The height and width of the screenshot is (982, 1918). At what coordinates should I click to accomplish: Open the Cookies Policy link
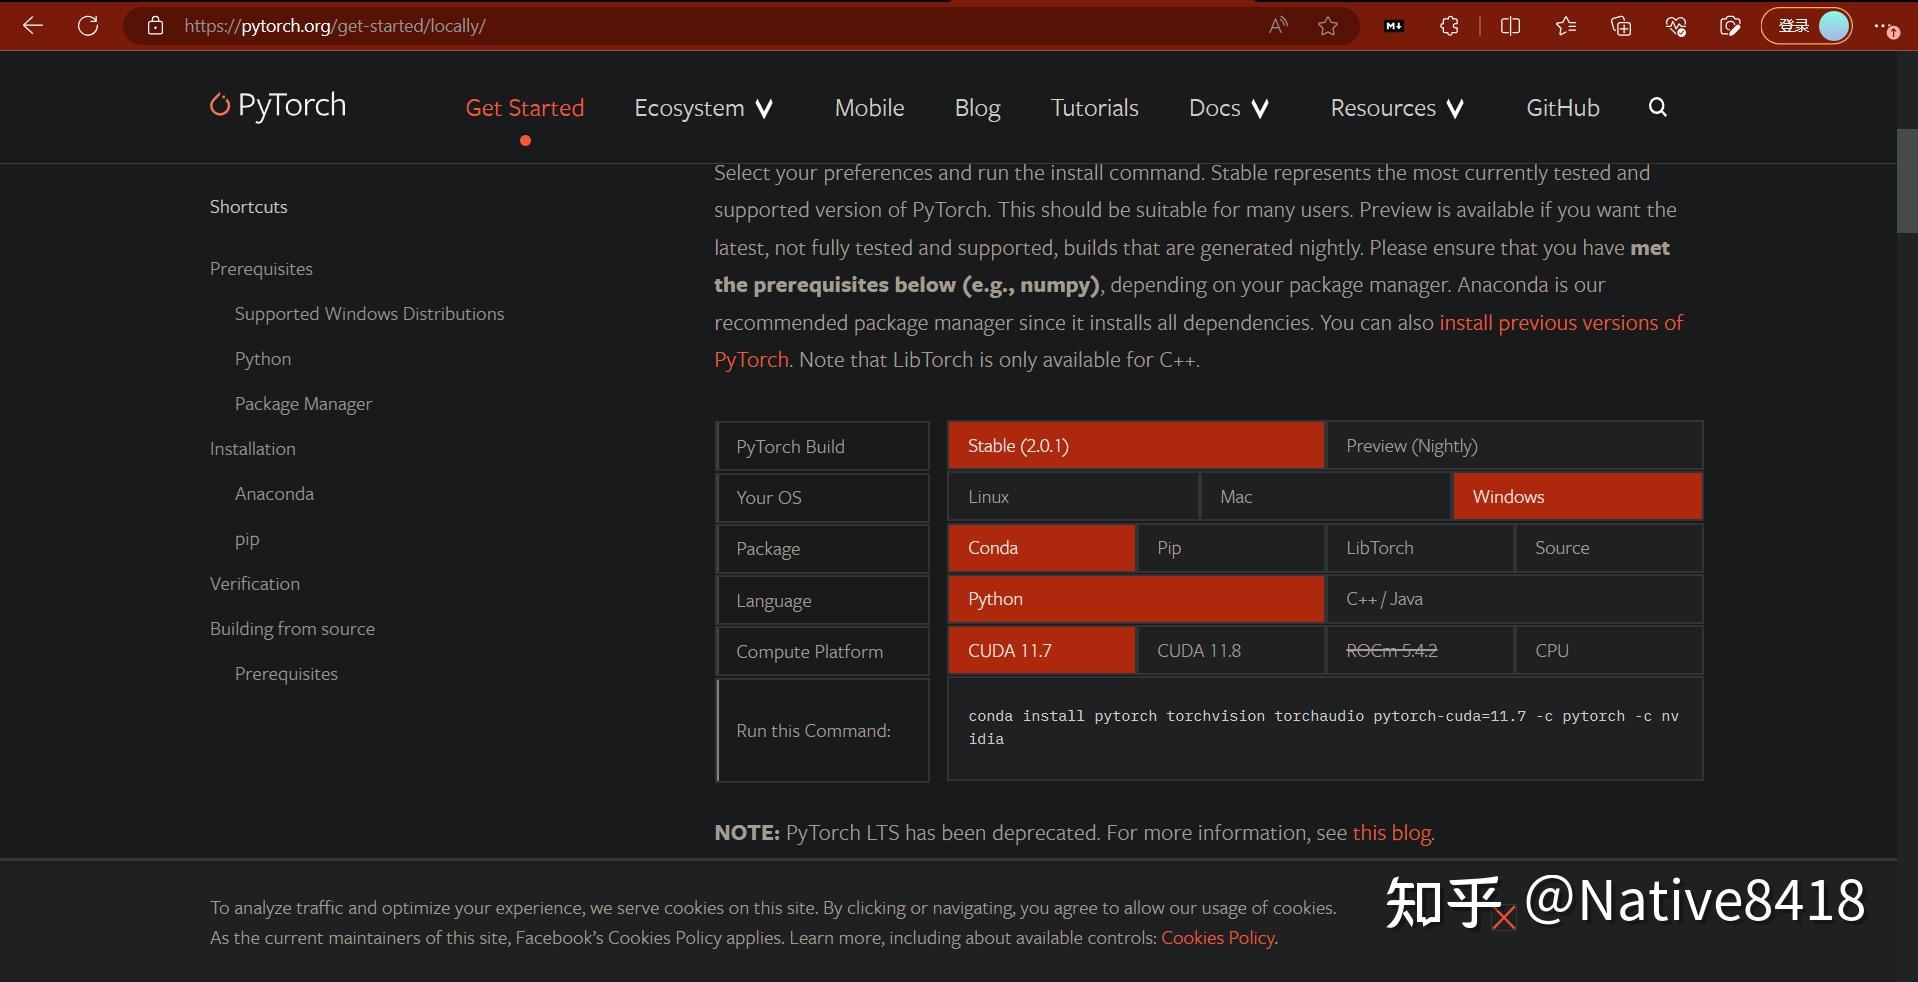(1218, 938)
